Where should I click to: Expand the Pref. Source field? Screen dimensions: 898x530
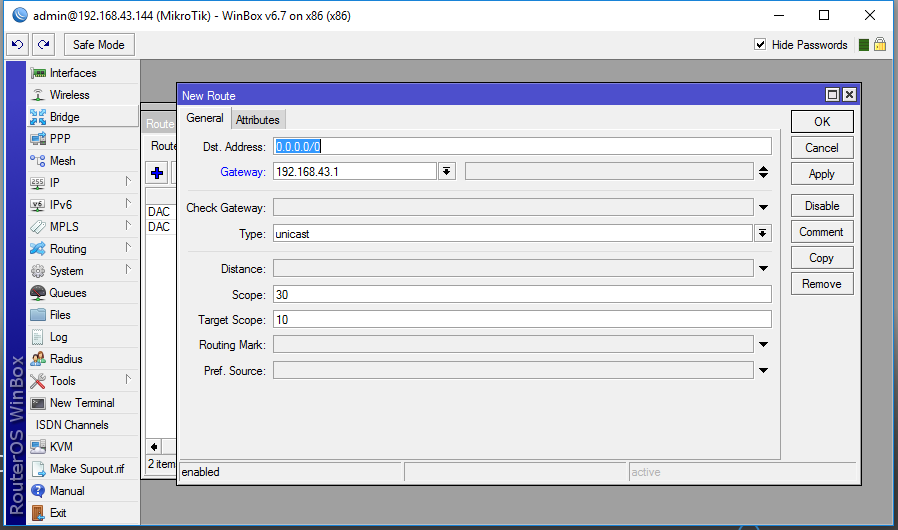(763, 370)
